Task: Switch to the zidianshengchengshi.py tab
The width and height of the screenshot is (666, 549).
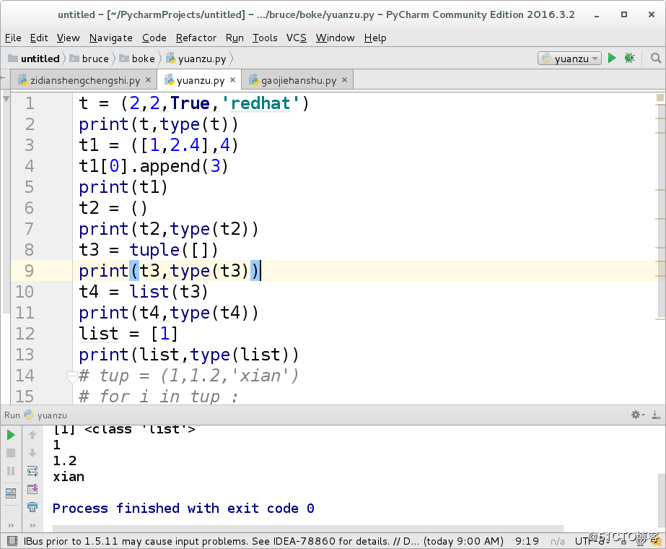Action: coord(85,80)
